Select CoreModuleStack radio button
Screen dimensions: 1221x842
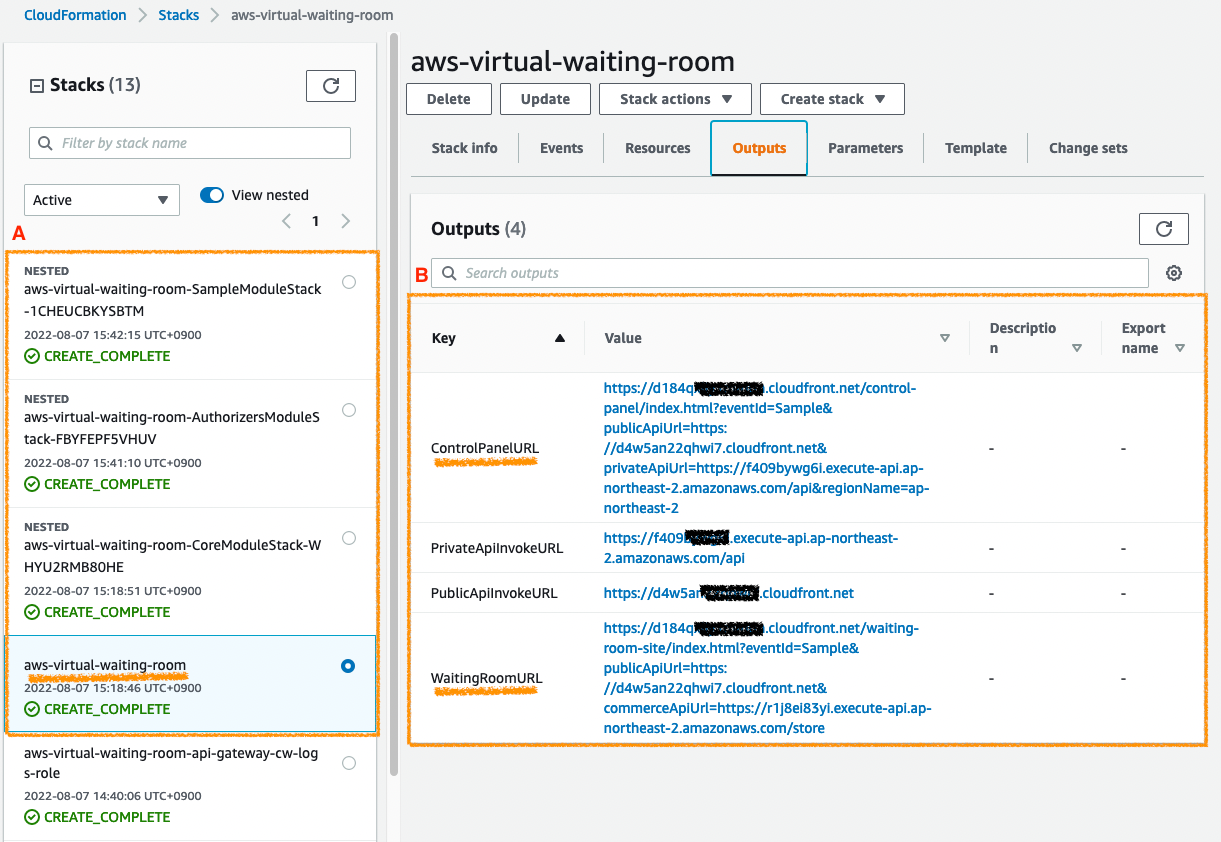[x=349, y=538]
